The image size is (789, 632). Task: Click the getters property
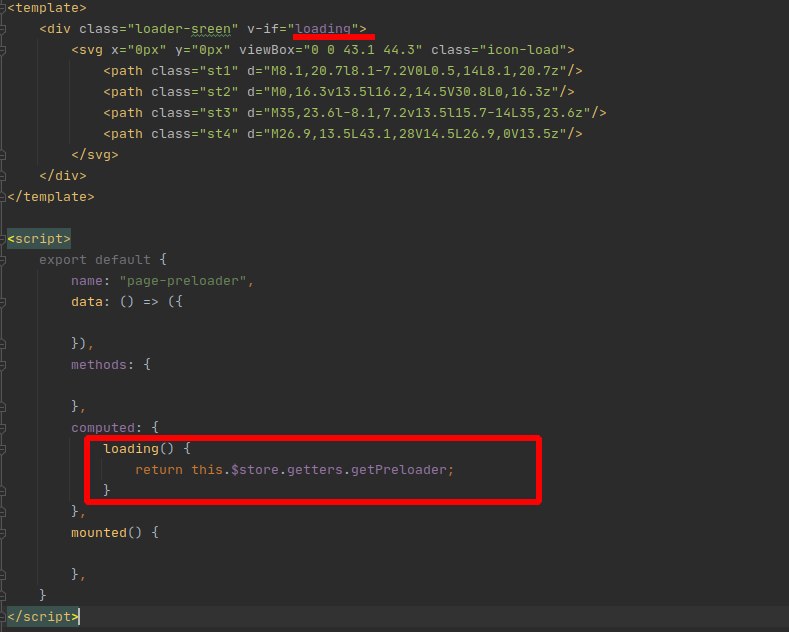coord(314,470)
